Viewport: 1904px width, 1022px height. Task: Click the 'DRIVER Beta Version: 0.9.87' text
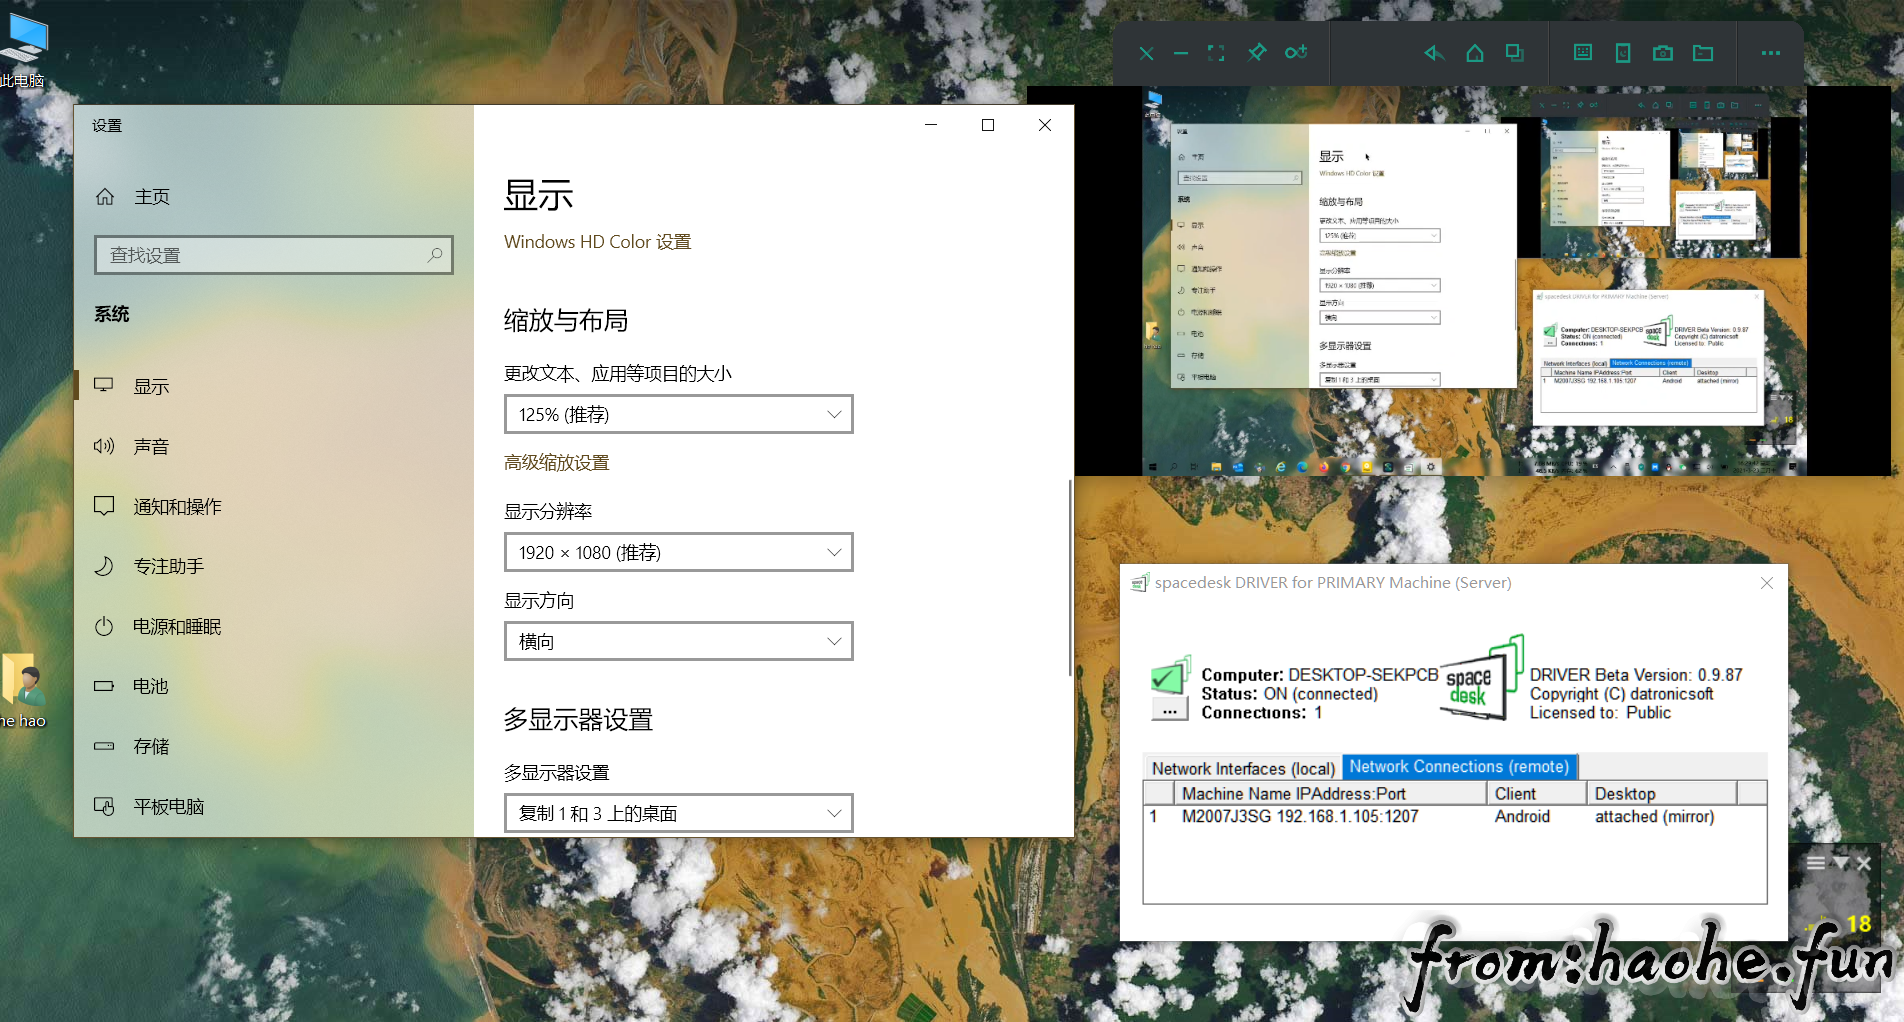click(x=1636, y=675)
